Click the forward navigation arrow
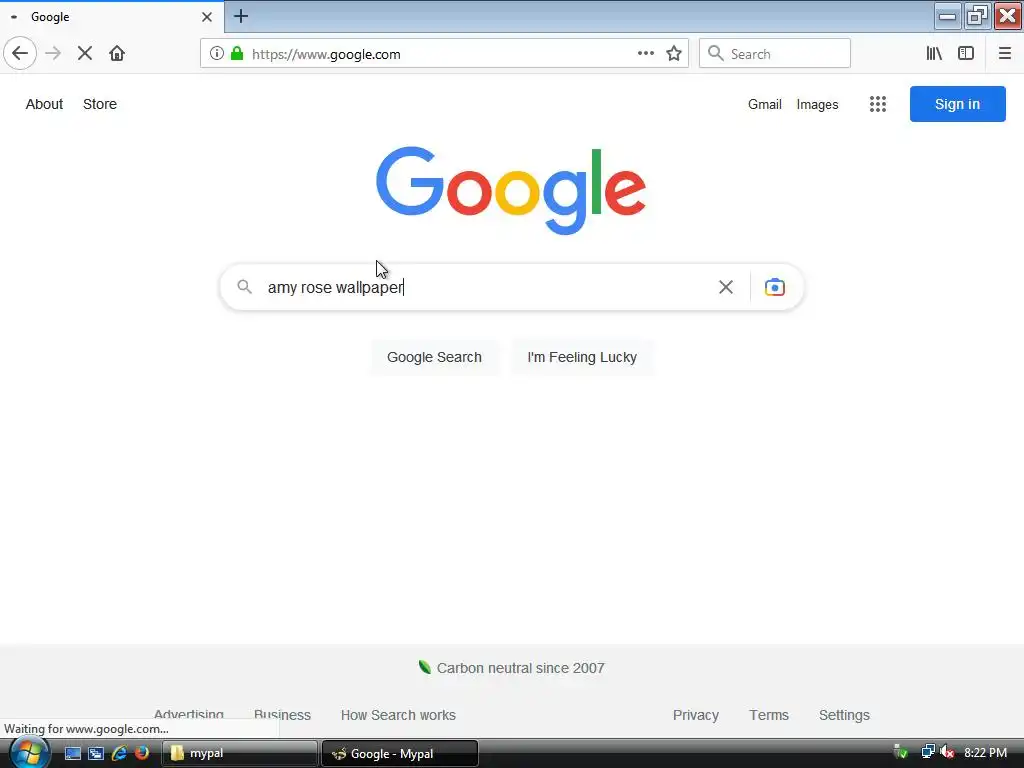The width and height of the screenshot is (1024, 768). [x=53, y=54]
